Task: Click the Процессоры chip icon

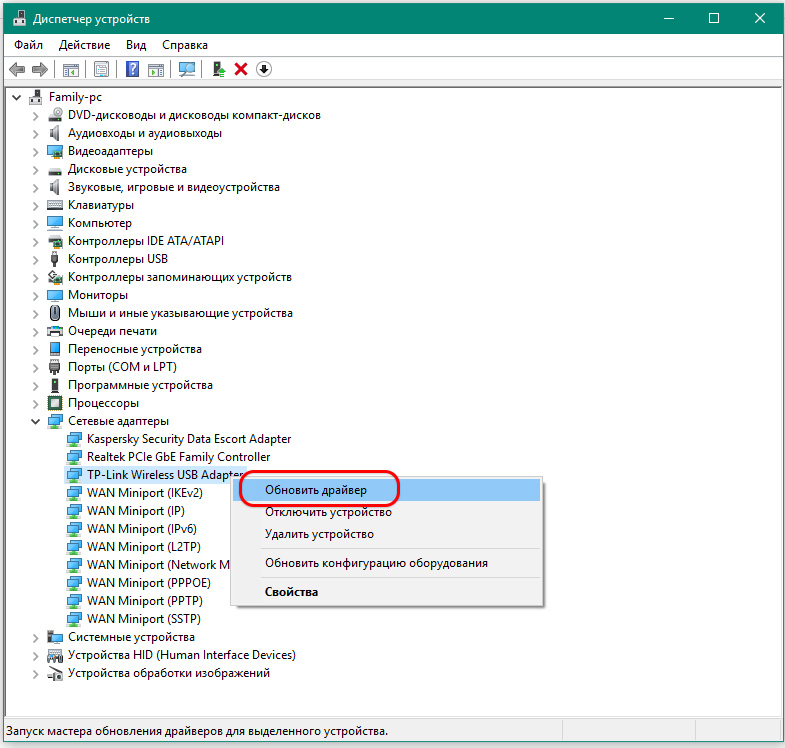Action: (55, 403)
